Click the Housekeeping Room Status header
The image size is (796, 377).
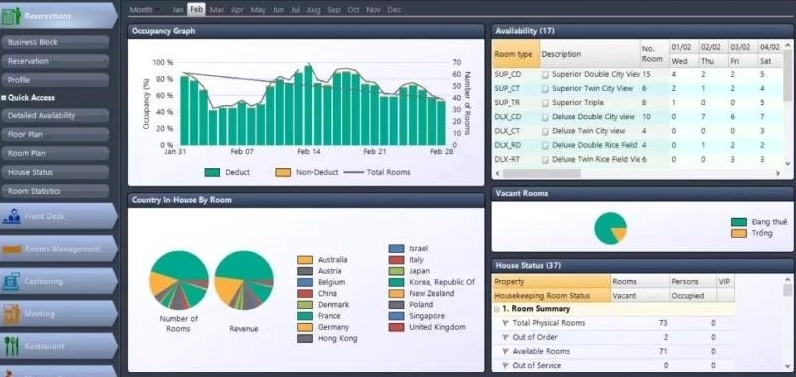coord(551,295)
